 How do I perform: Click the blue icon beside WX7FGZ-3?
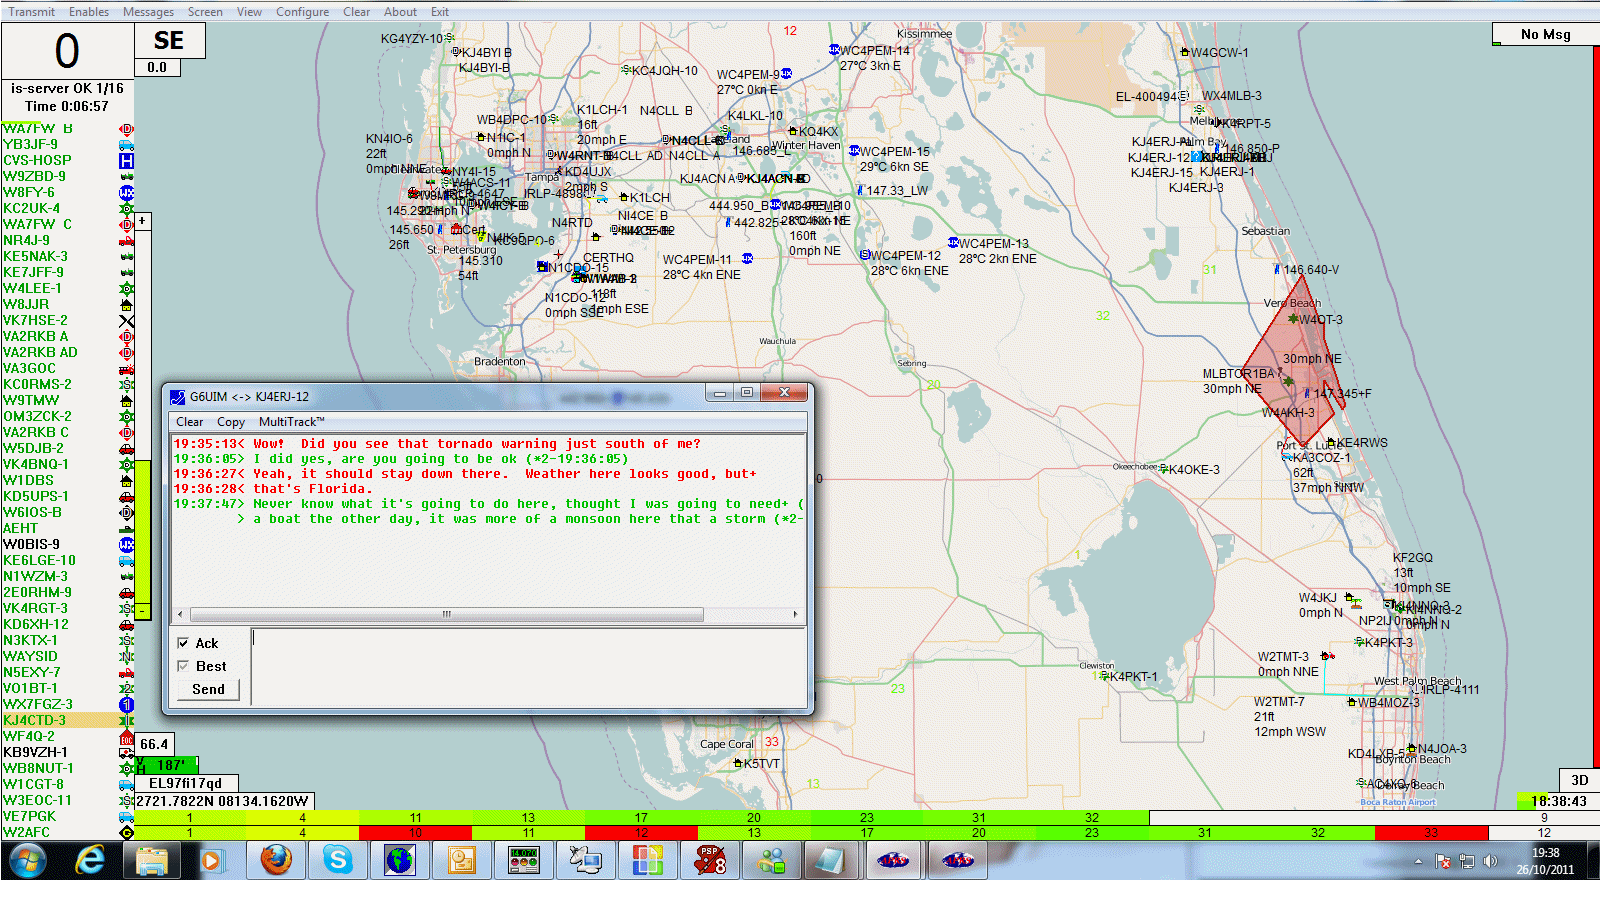click(x=126, y=704)
